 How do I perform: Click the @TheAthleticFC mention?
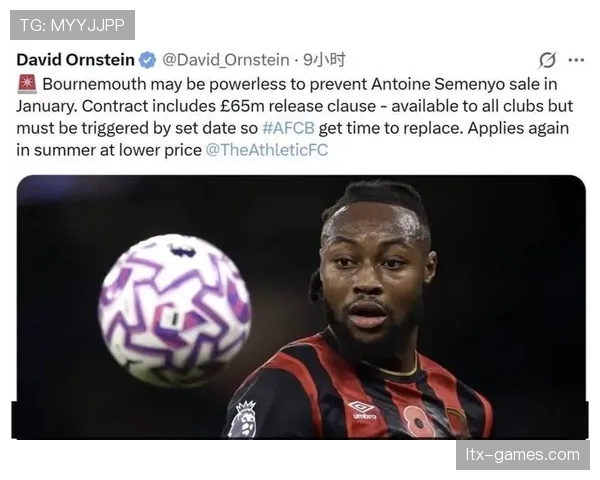pyautogui.click(x=267, y=150)
